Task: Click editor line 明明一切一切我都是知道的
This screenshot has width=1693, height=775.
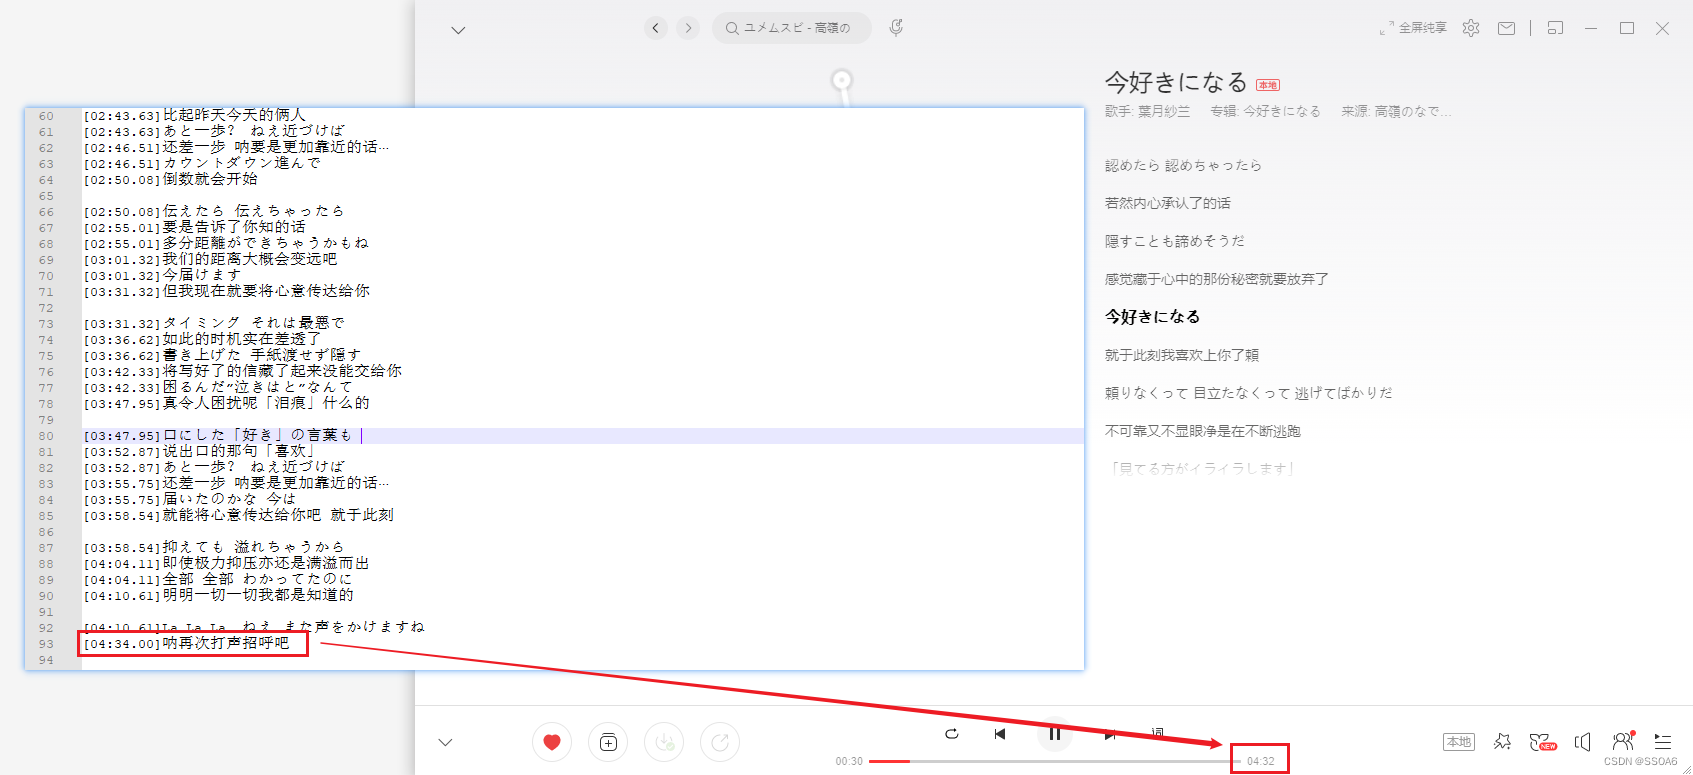Action: pyautogui.click(x=219, y=595)
